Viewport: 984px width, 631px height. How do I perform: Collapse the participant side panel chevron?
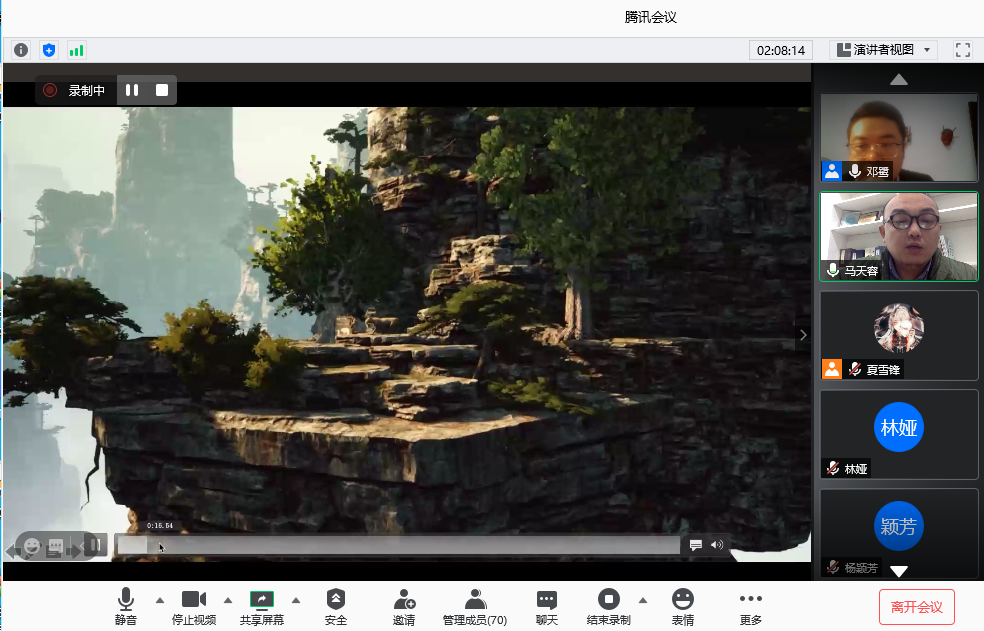803,335
